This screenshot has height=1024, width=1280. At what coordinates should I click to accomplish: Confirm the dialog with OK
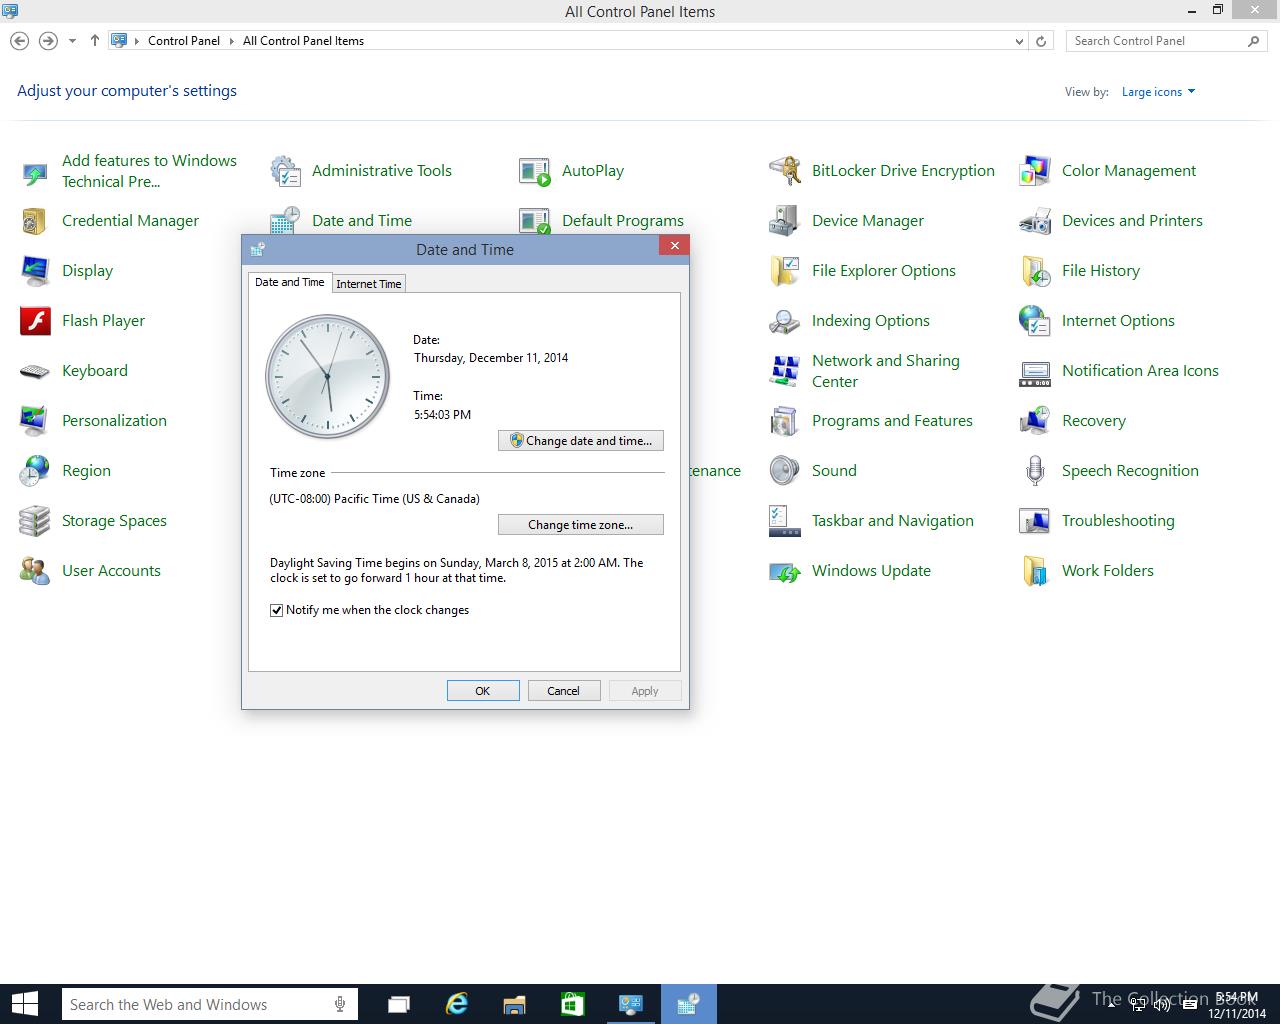(483, 691)
